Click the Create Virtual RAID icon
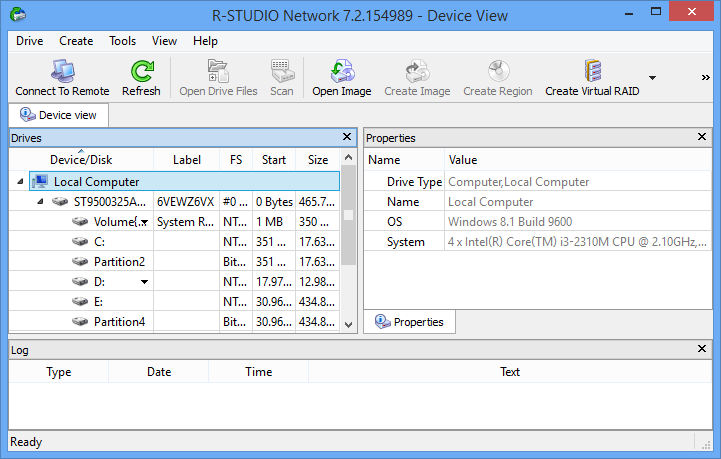This screenshot has height=459, width=721. pyautogui.click(x=592, y=72)
